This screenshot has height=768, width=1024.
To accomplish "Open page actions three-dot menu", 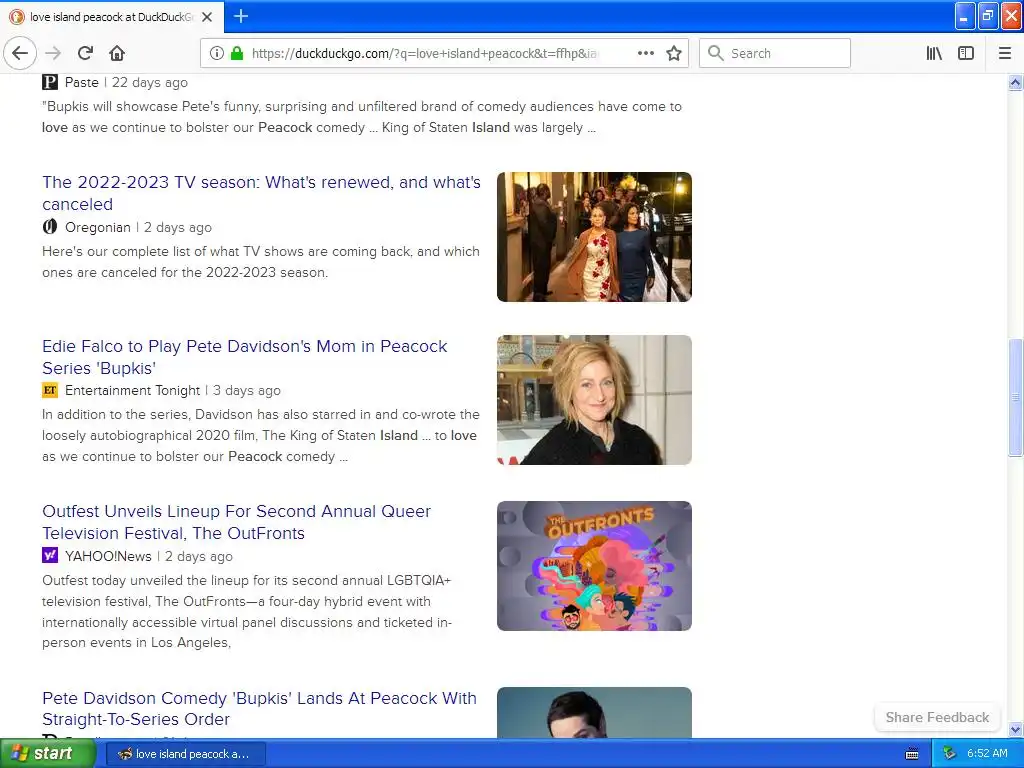I will [x=645, y=53].
